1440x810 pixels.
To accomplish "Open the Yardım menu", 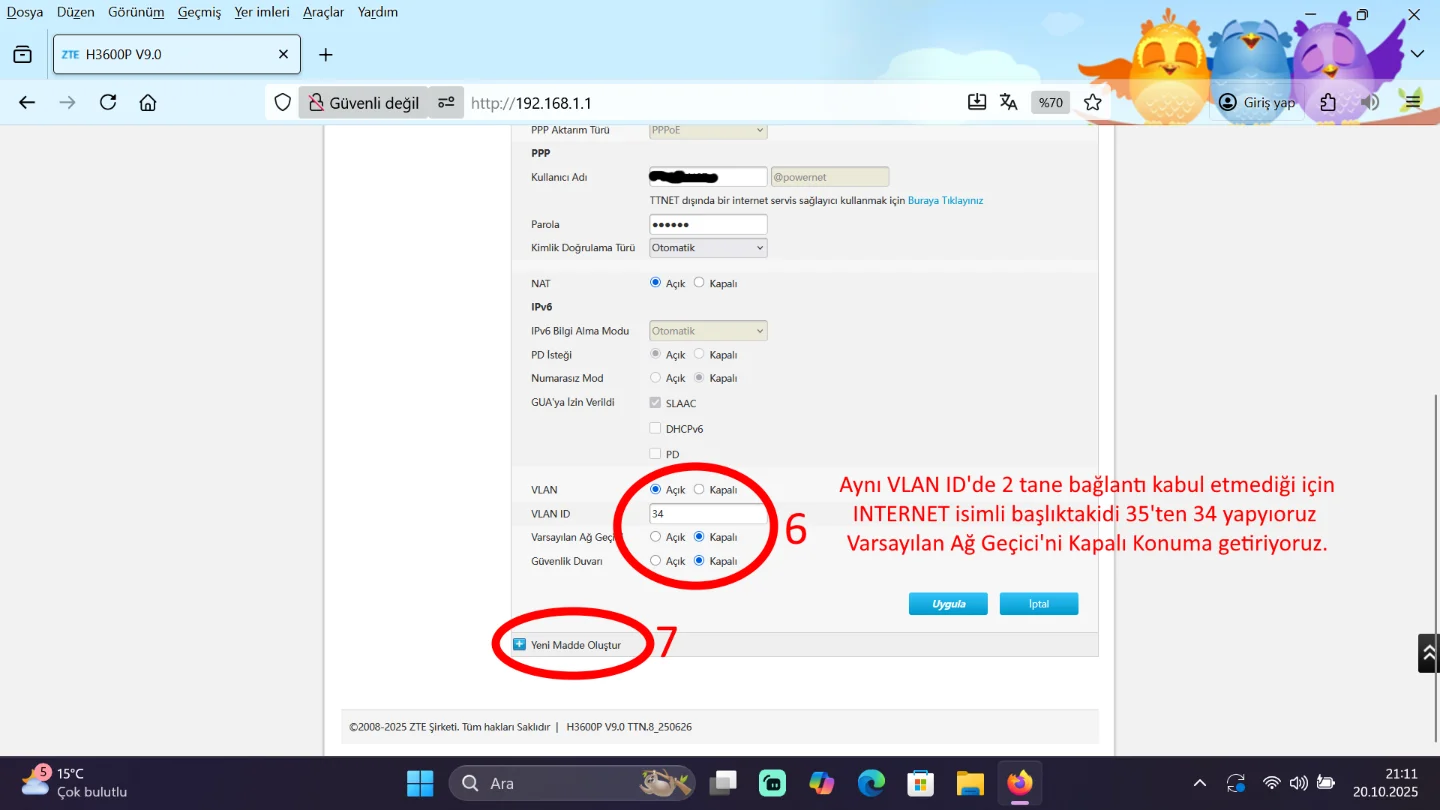I will (378, 12).
